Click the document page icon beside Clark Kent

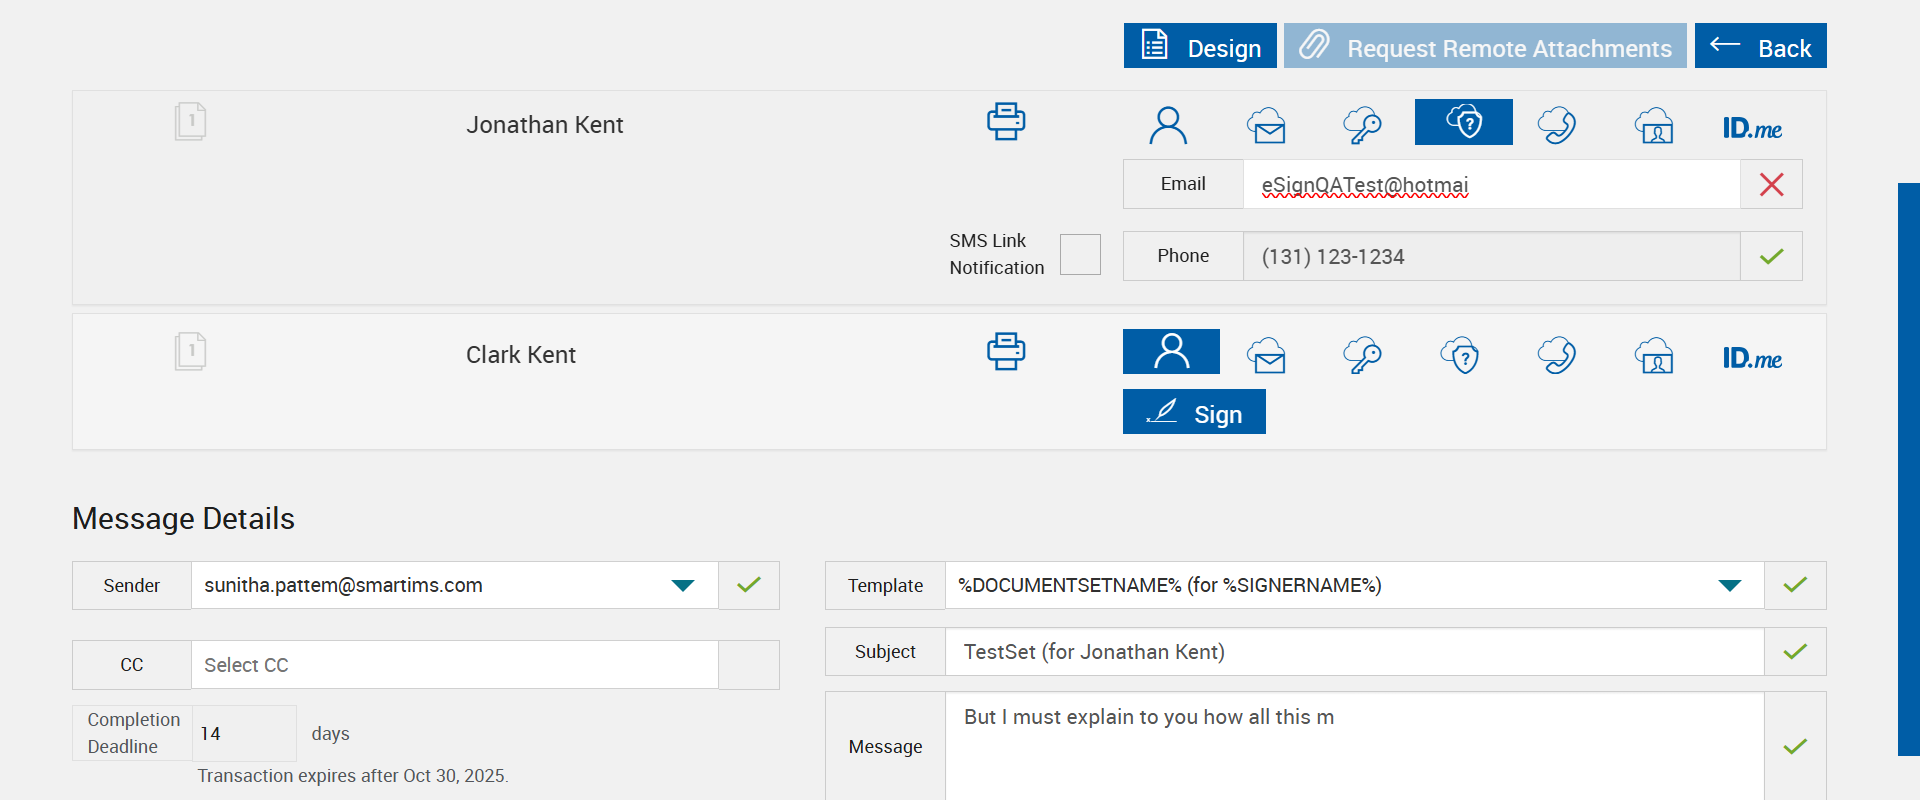190,352
